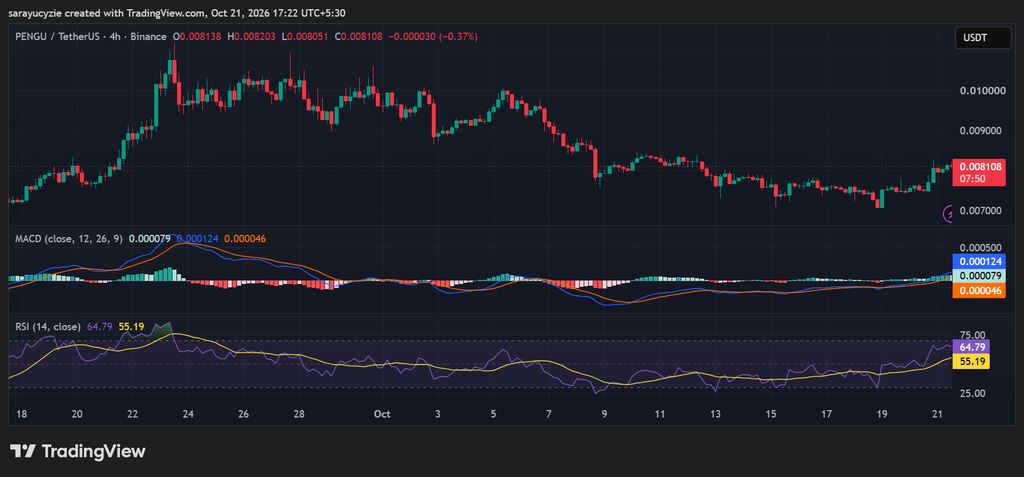Click date axis label 24
Viewport: 1024px width, 477px height.
(188, 414)
